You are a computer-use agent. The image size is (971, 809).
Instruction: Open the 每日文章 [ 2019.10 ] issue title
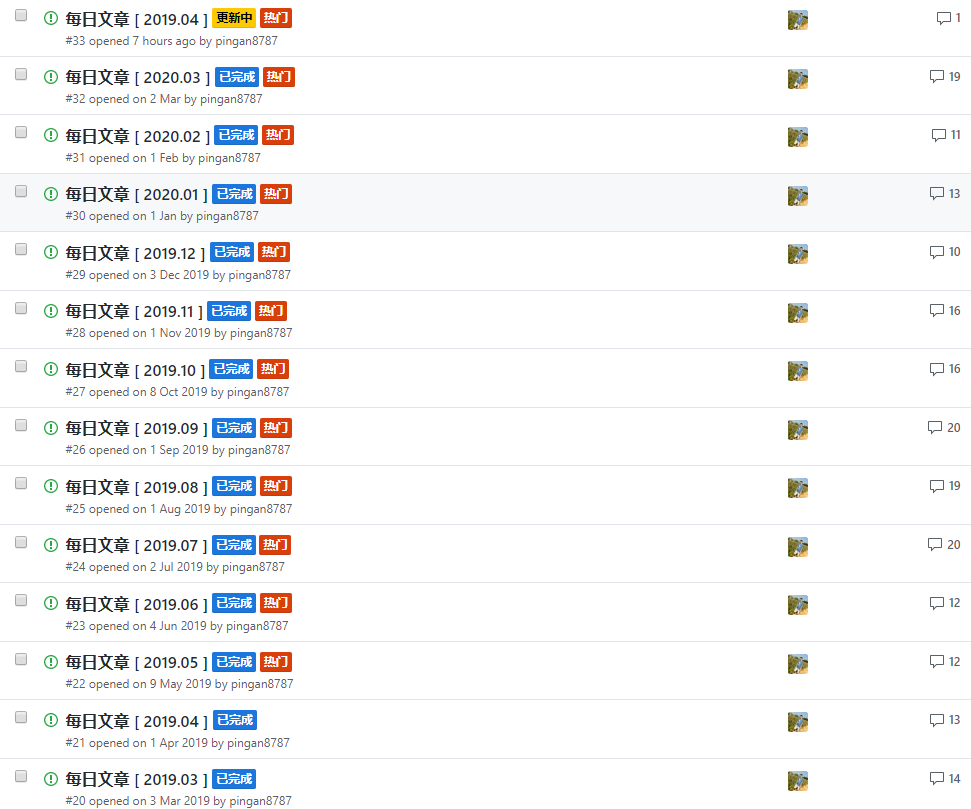(x=135, y=370)
